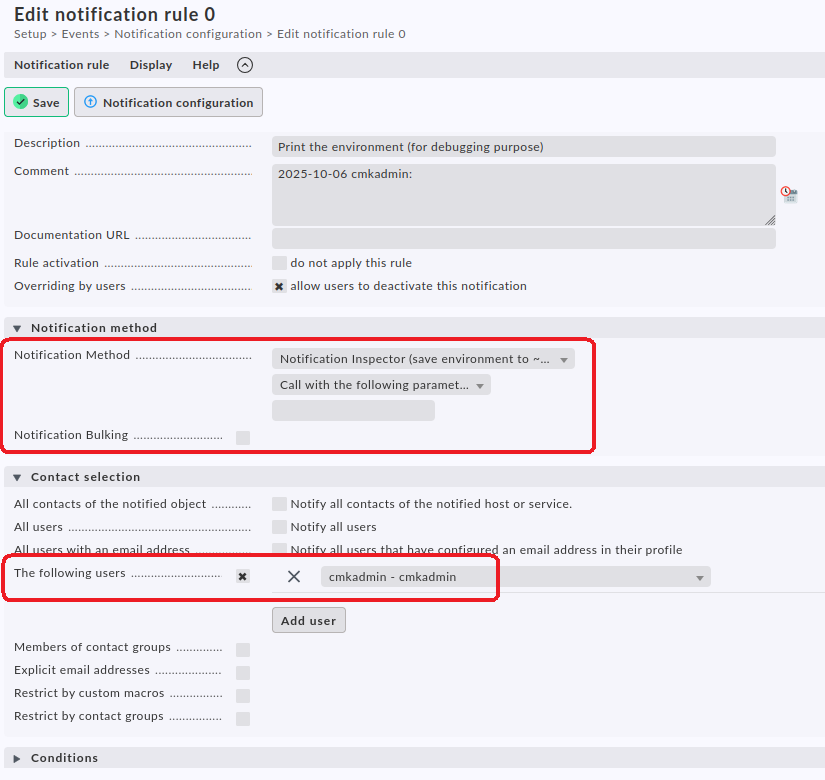Open the Notification rule menu
This screenshot has height=780, width=825.
coord(62,65)
